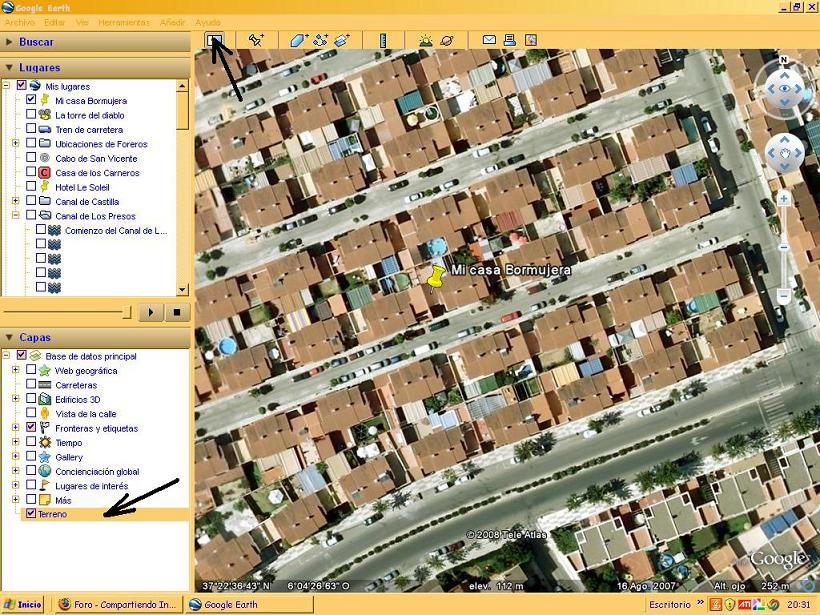Collapse Base de datos principal
This screenshot has height=615, width=820.
click(x=6, y=355)
